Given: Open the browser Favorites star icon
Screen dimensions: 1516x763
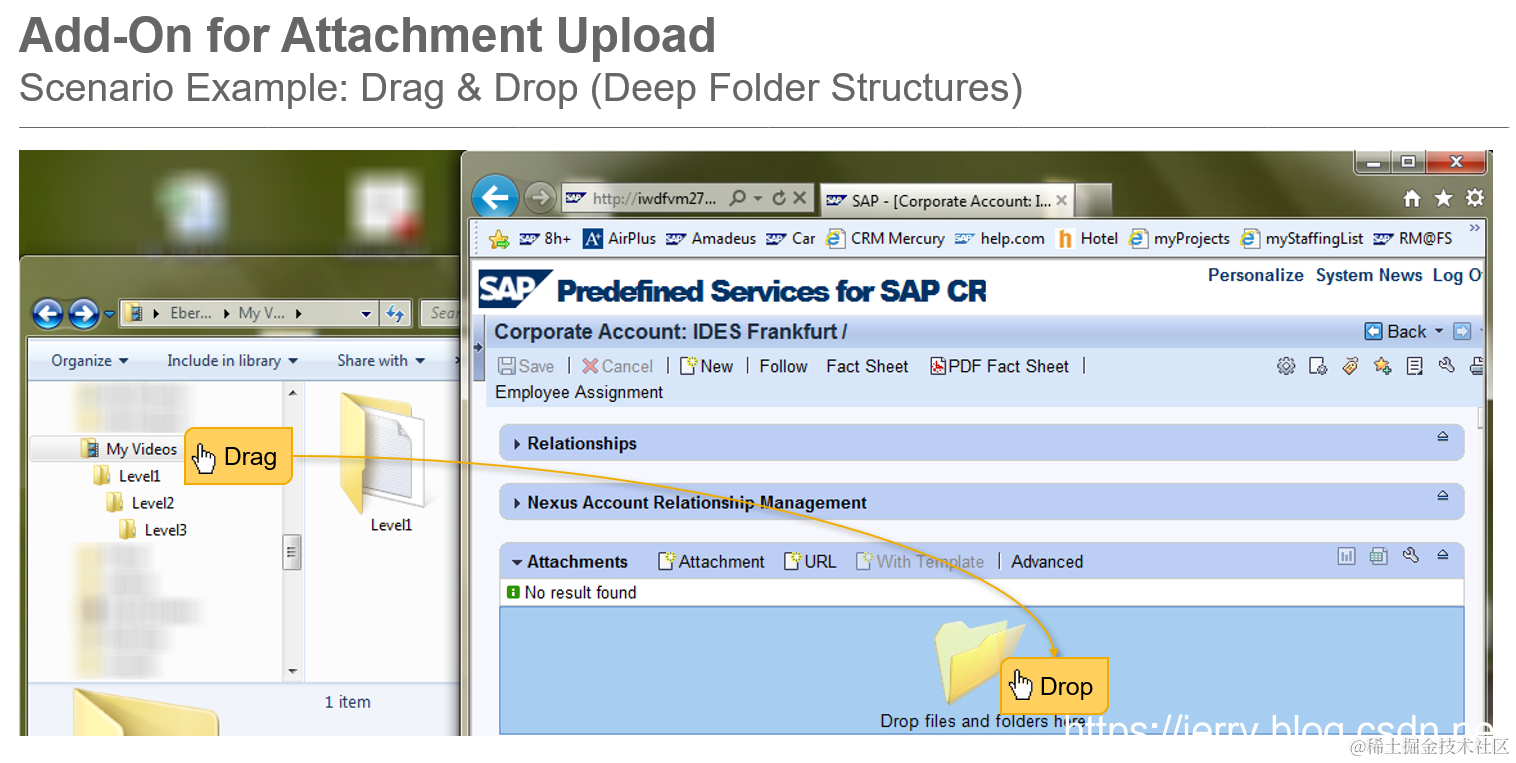Looking at the screenshot, I should coord(1443,198).
